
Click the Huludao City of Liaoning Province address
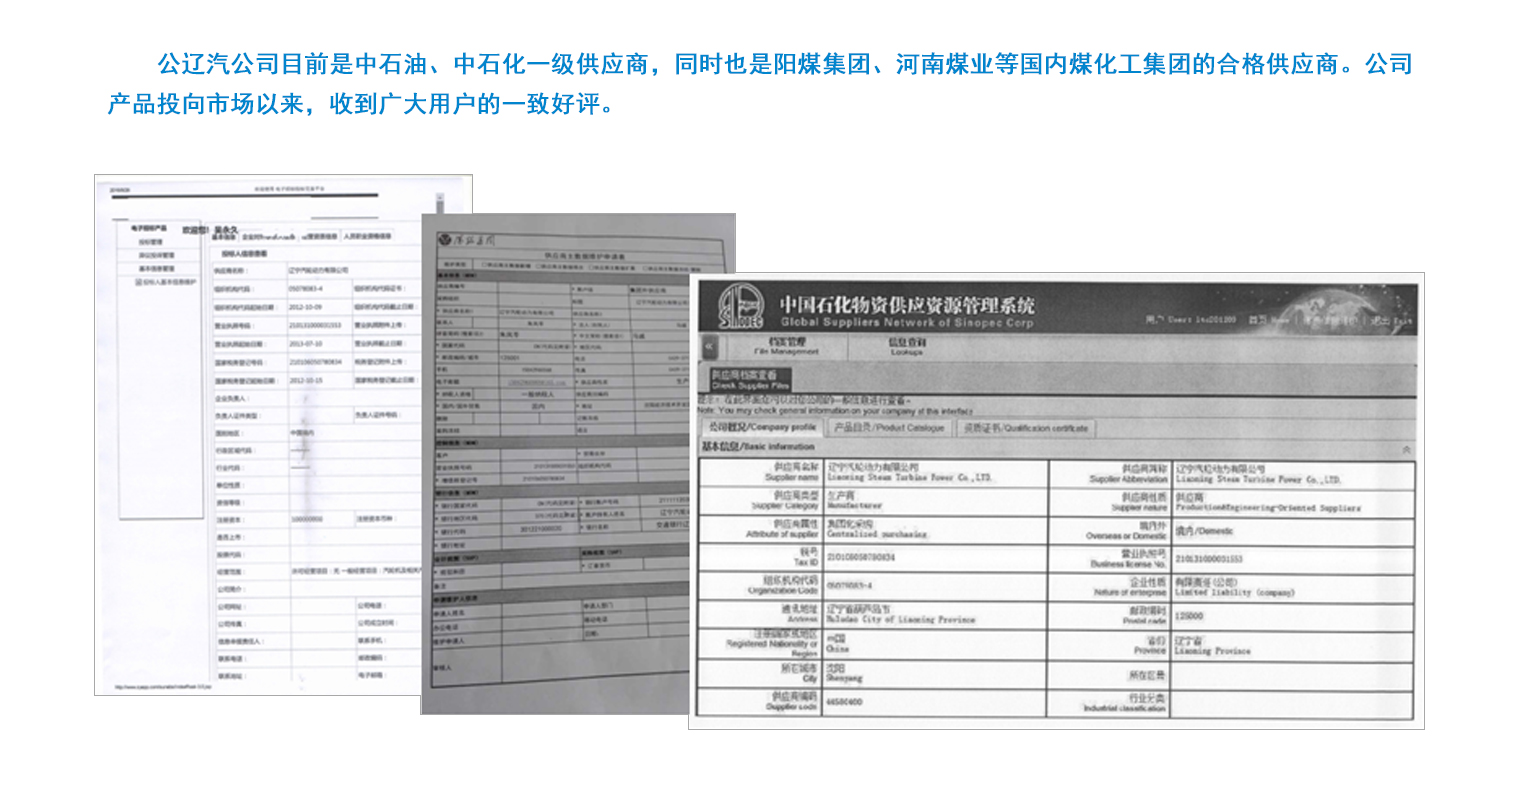click(x=901, y=619)
